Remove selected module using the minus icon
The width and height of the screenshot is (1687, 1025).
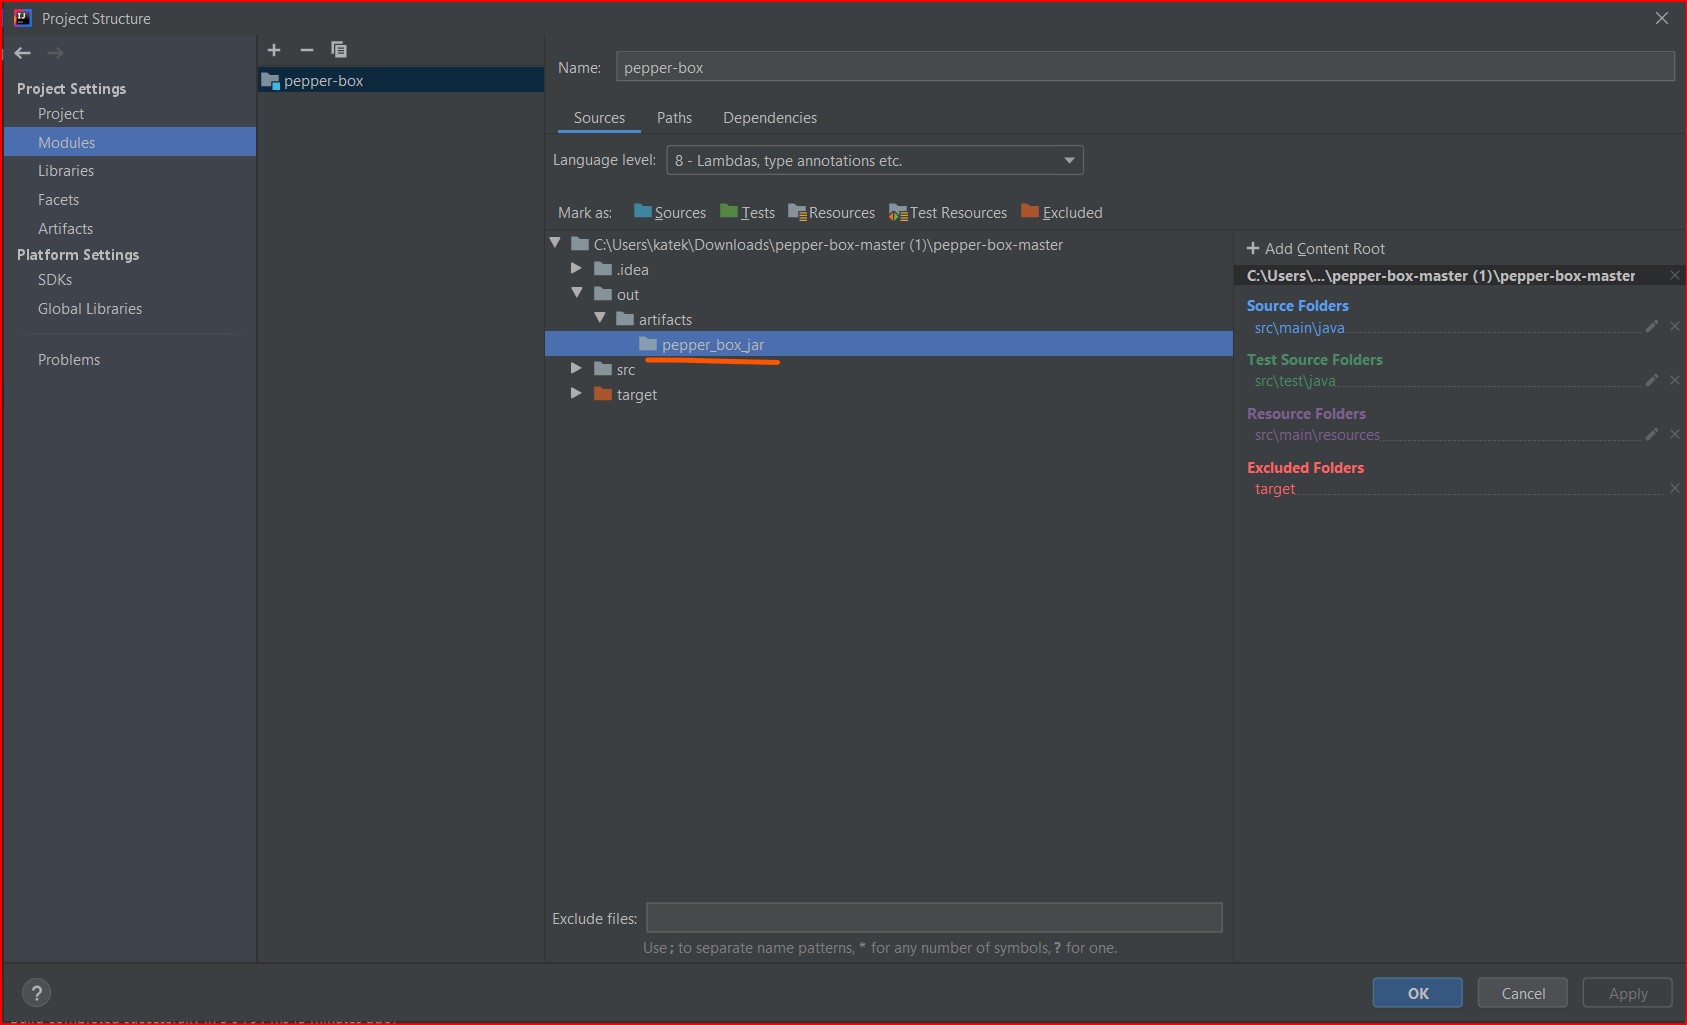pyautogui.click(x=306, y=50)
